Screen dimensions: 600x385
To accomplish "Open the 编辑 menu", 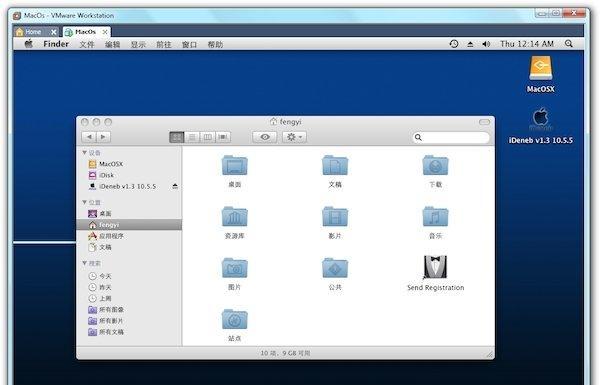I will pos(112,44).
